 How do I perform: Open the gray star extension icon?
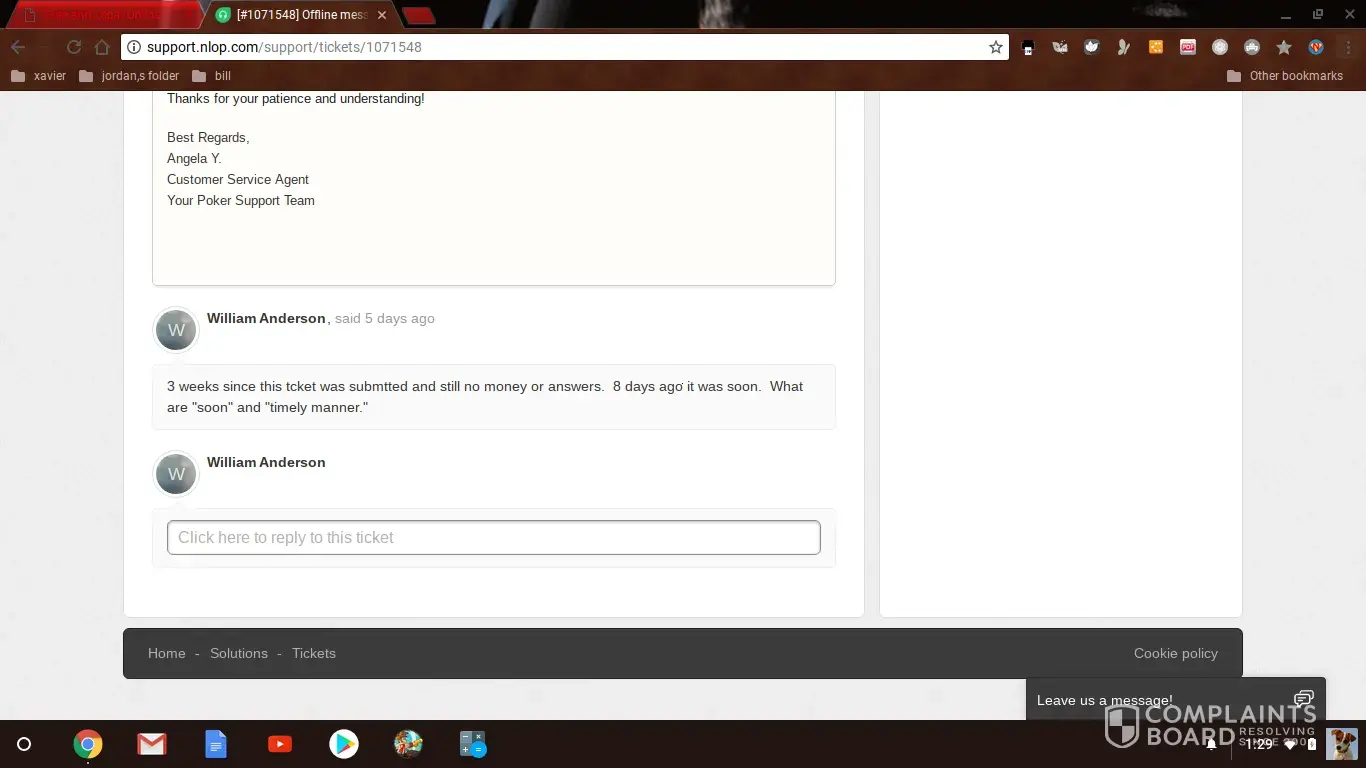(x=1284, y=47)
